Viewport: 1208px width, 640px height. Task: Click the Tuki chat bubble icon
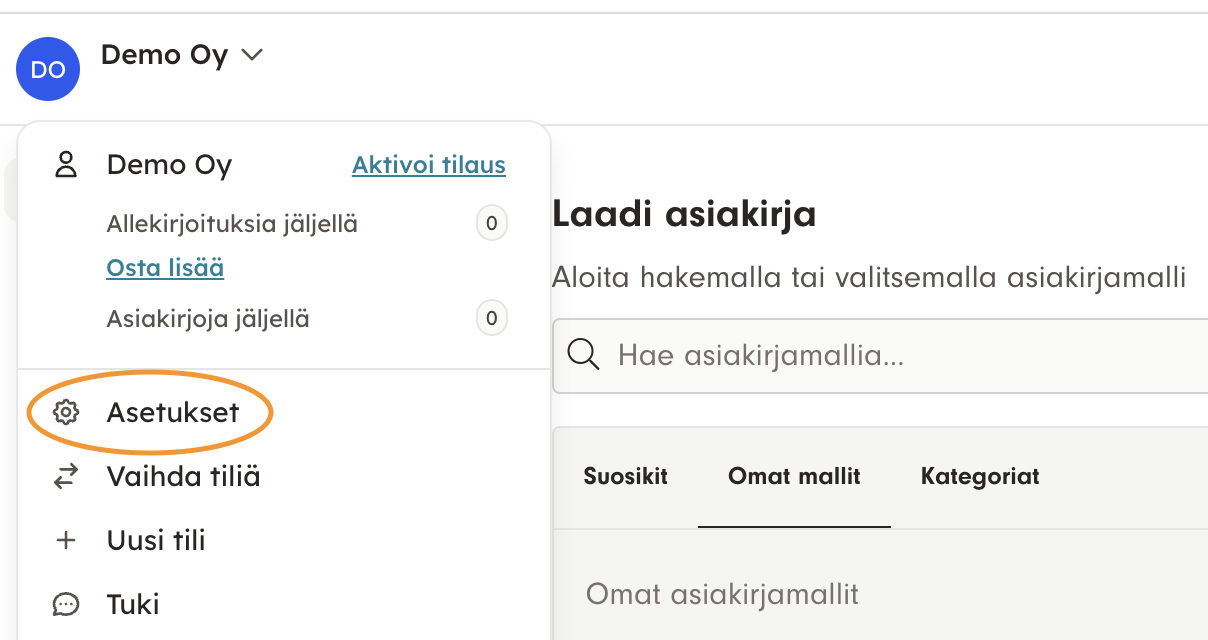(x=66, y=605)
